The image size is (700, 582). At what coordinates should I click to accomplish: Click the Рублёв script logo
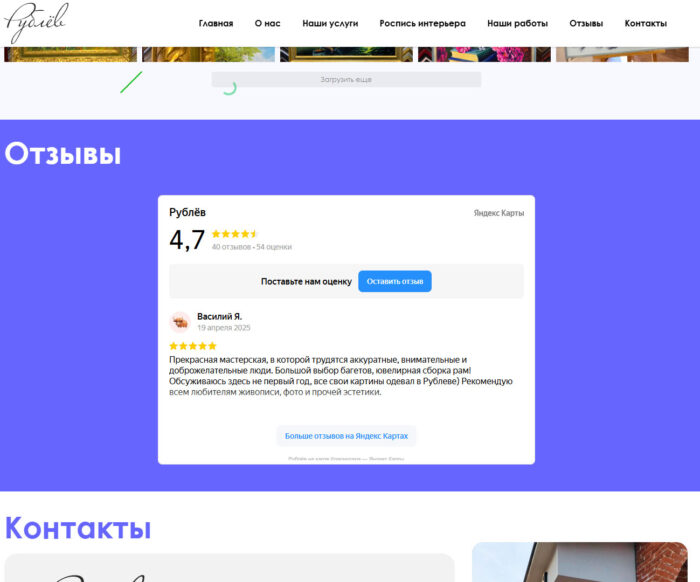pyautogui.click(x=37, y=22)
